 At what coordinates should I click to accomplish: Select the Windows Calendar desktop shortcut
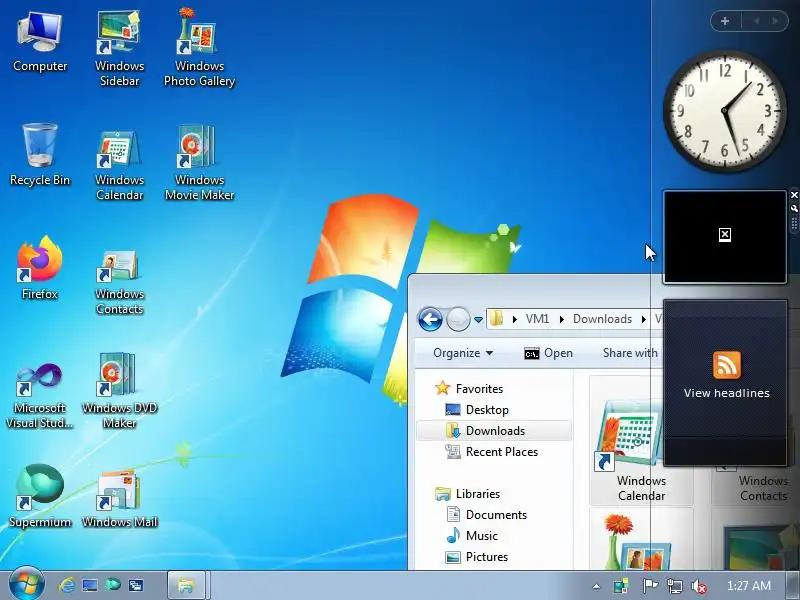(119, 164)
